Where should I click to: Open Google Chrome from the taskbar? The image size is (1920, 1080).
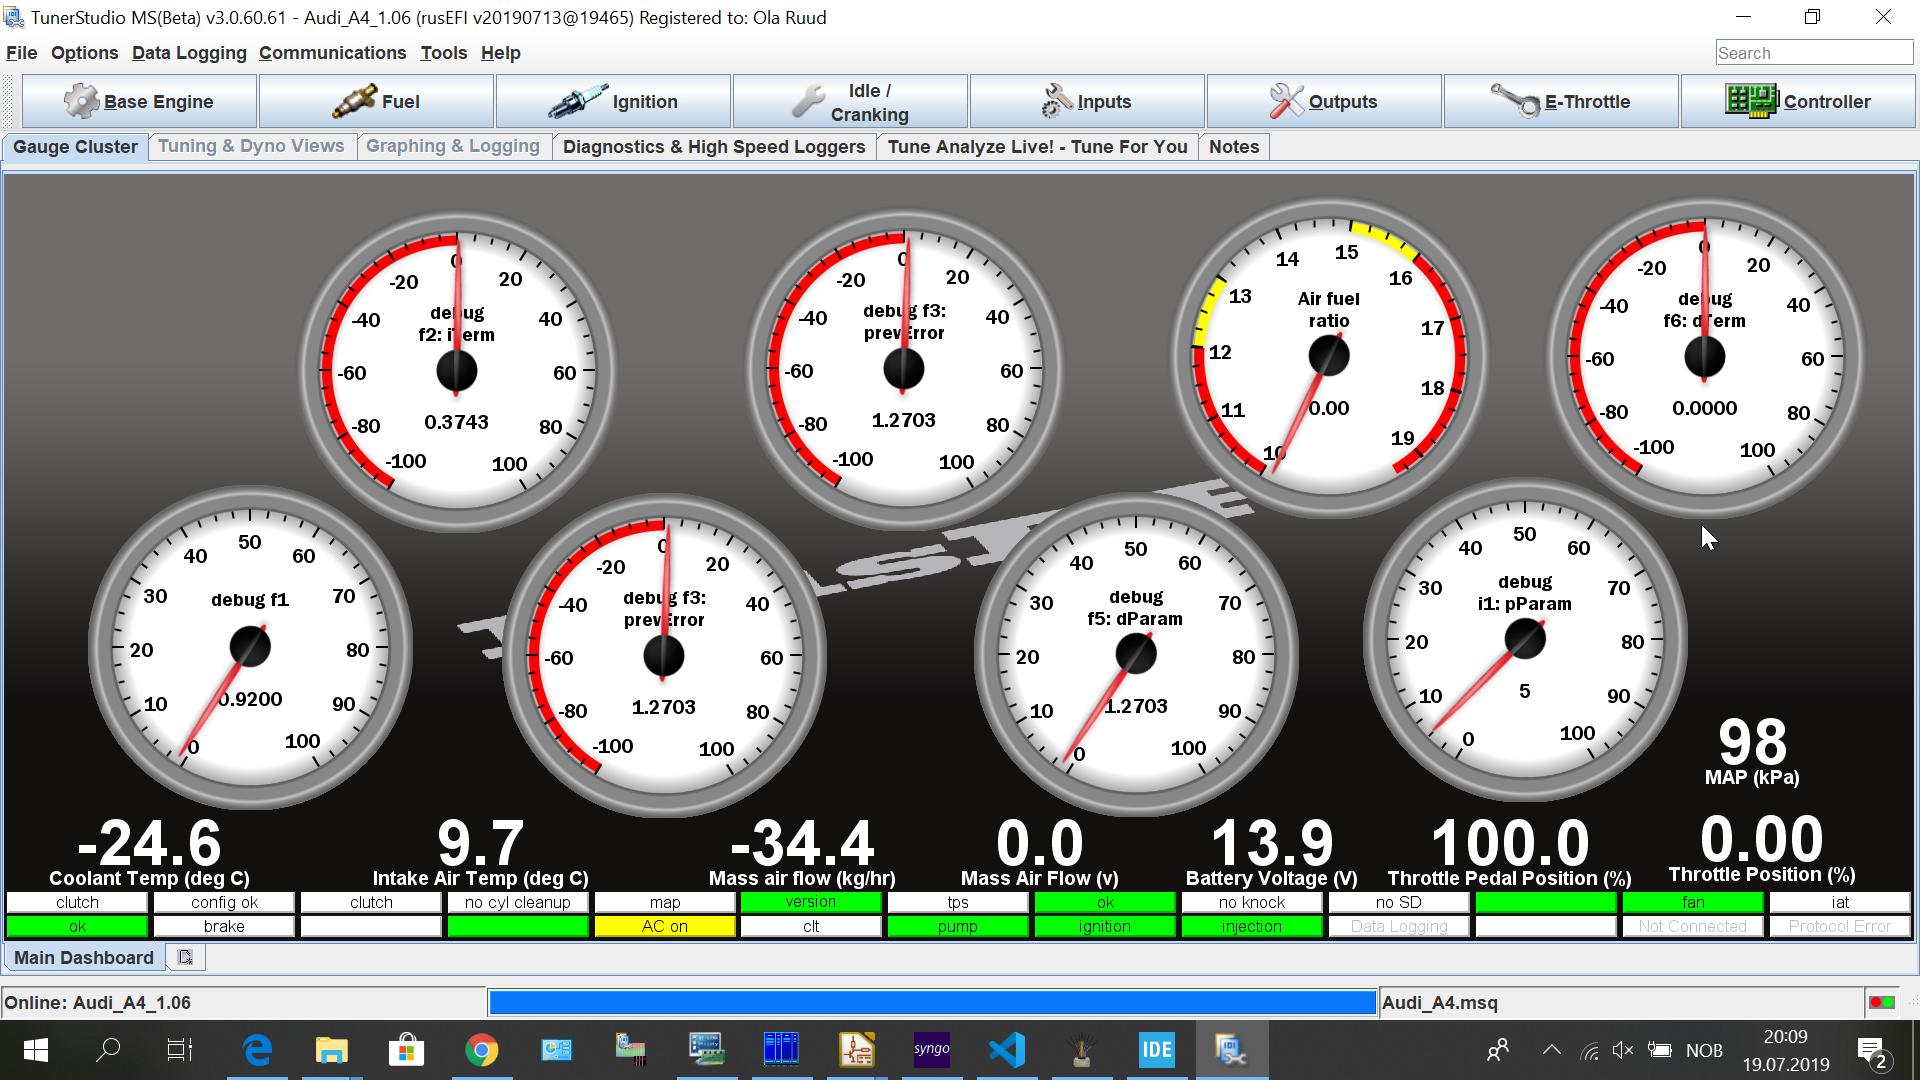point(481,1050)
